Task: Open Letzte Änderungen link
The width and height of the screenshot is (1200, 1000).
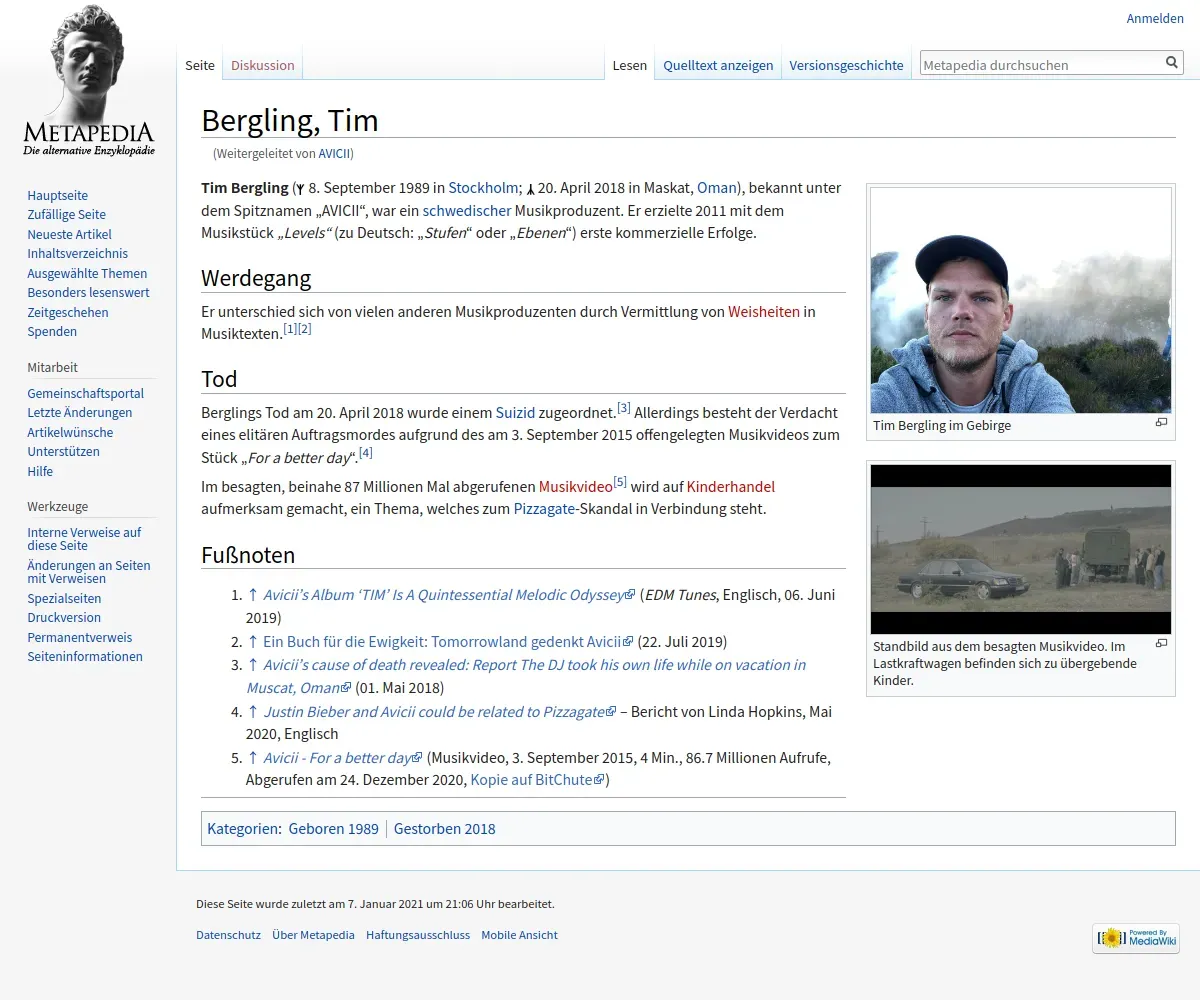Action: tap(80, 413)
